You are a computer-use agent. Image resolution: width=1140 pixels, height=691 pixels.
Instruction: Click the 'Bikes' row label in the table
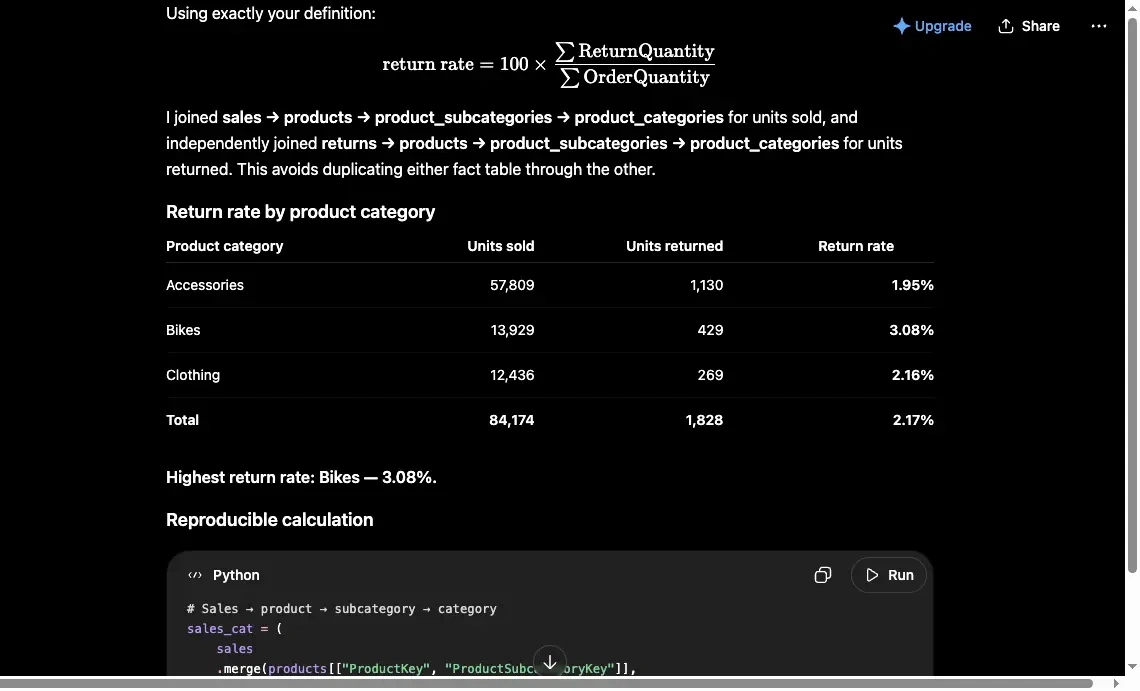coord(183,330)
